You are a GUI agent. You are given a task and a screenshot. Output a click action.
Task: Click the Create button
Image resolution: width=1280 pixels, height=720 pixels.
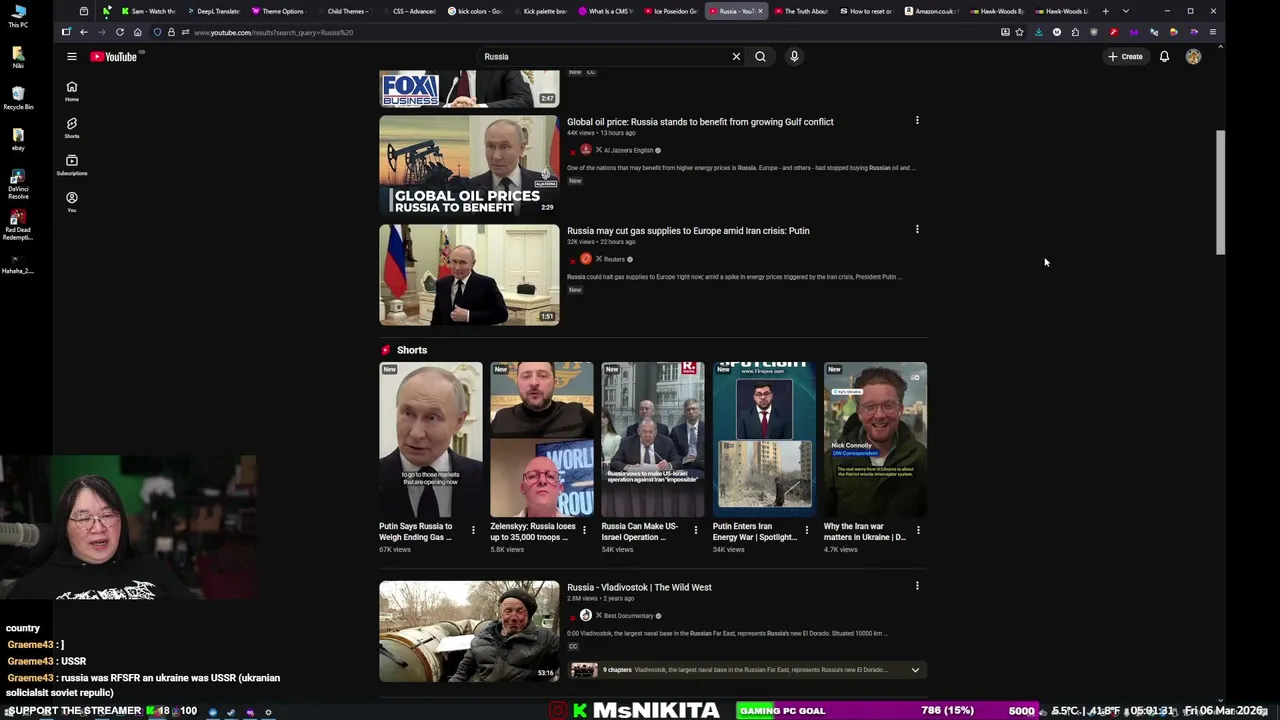pyautogui.click(x=1125, y=57)
